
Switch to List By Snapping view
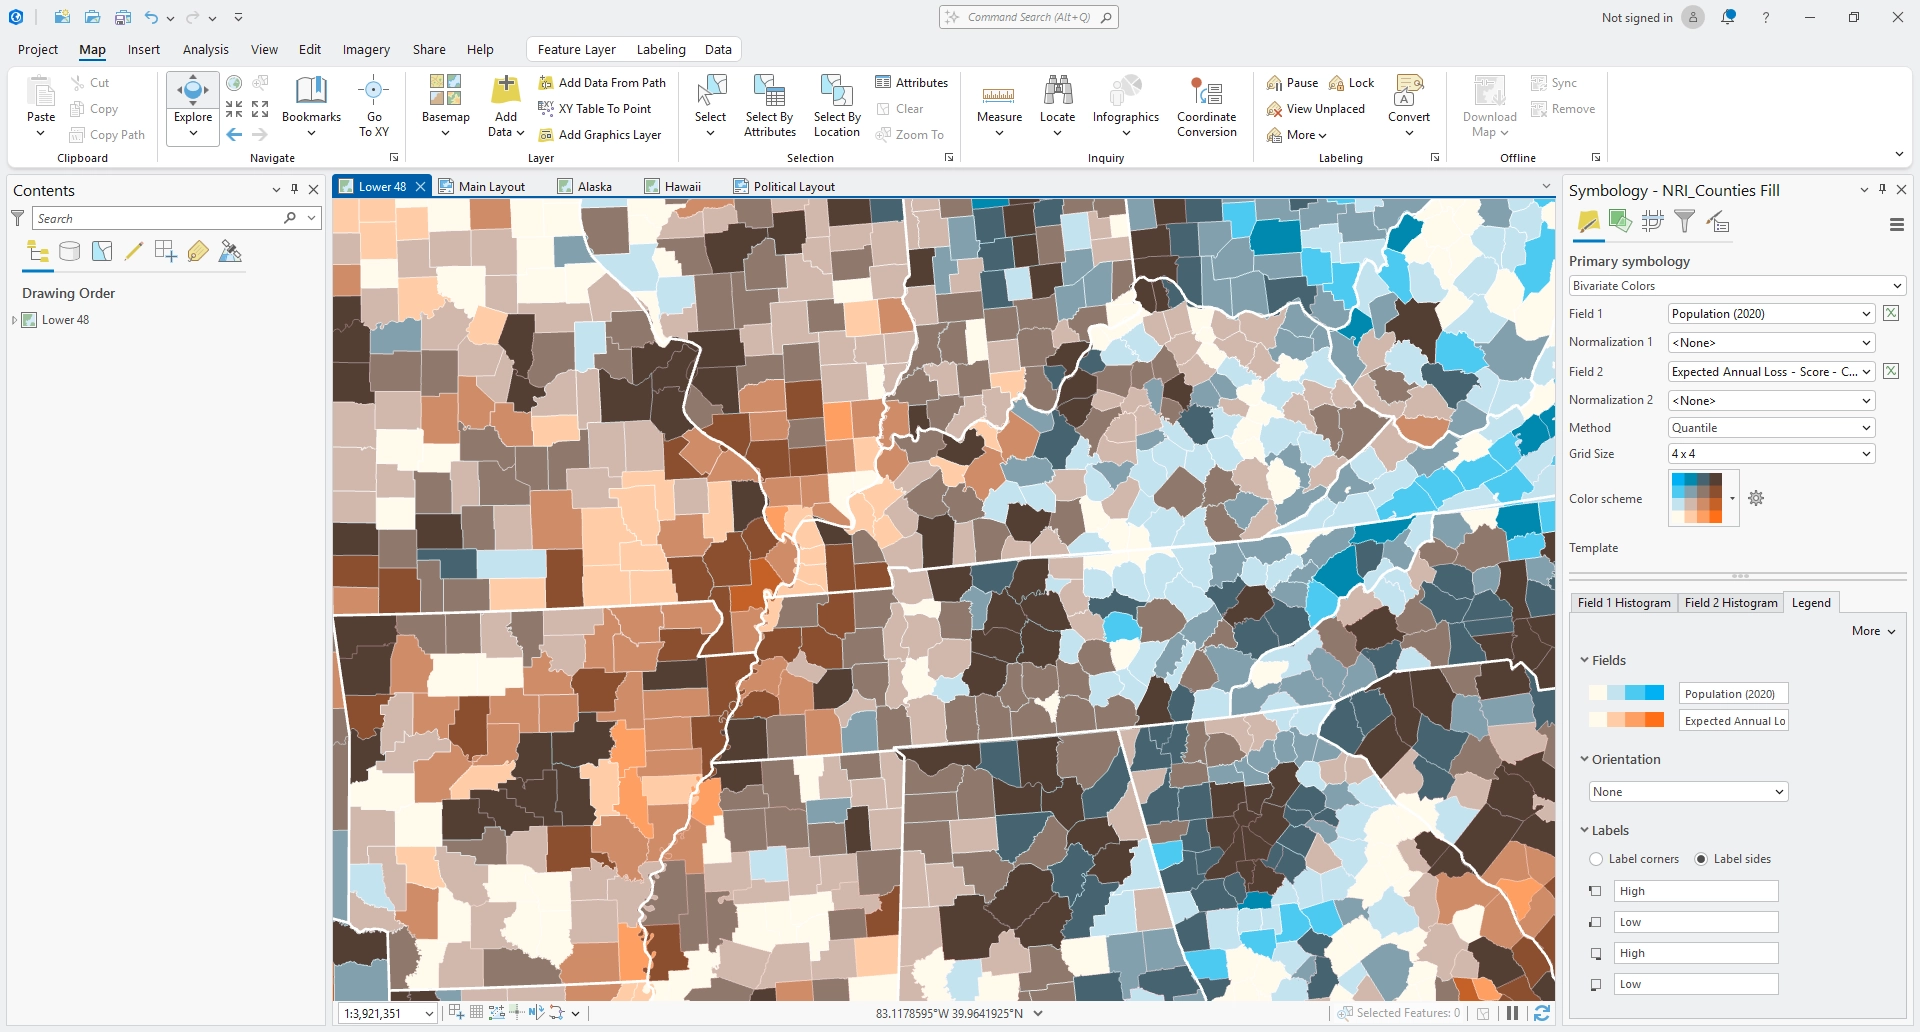(166, 252)
